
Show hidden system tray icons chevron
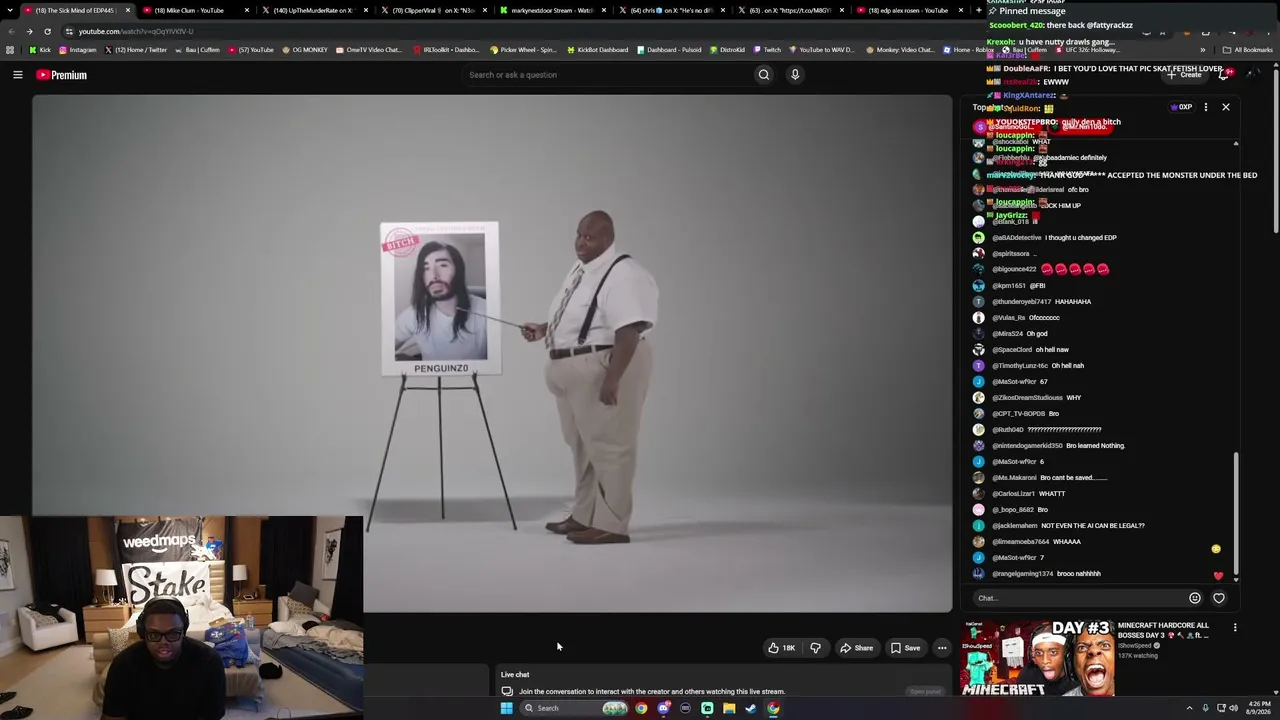tap(1189, 708)
